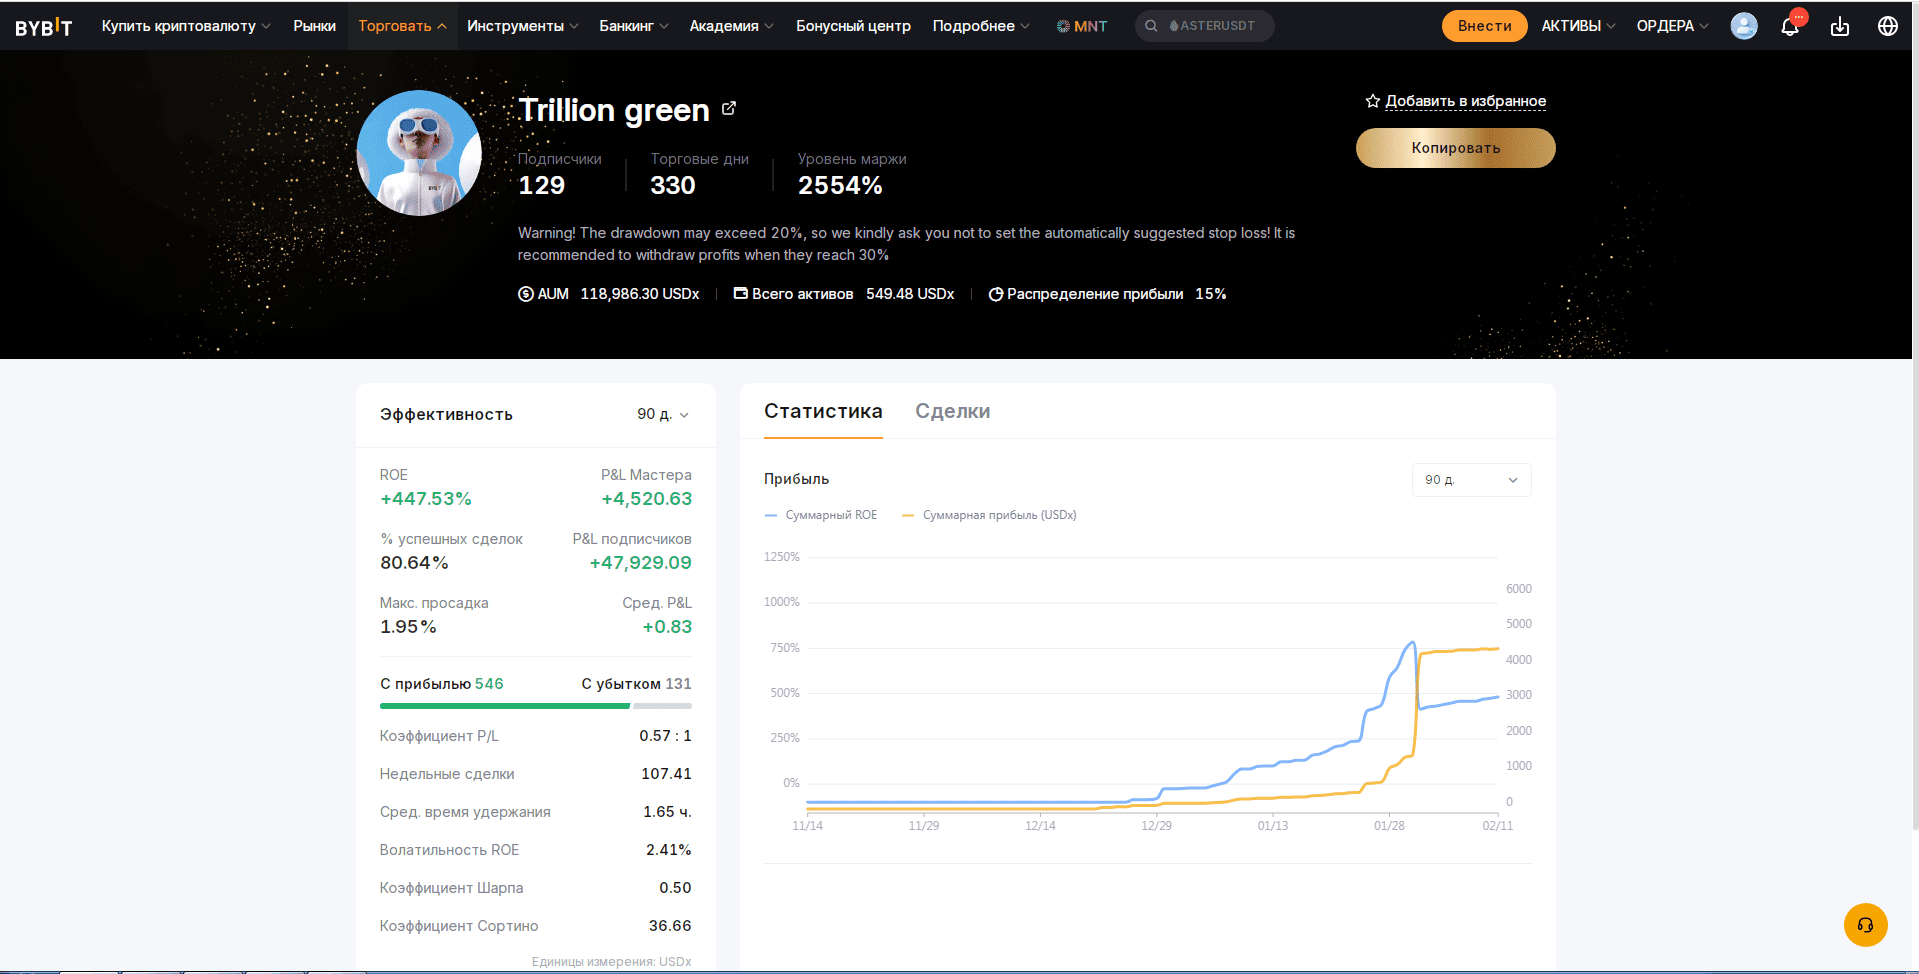The width and height of the screenshot is (1919, 974).
Task: Open the АКТИВЫ dropdown
Action: 1578,26
